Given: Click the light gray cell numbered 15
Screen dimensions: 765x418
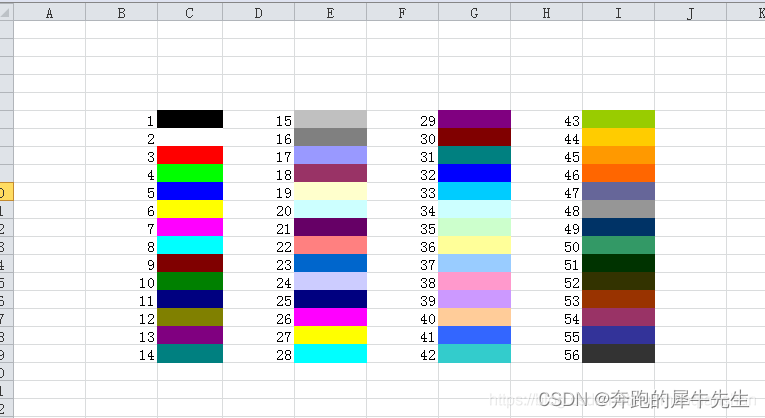Looking at the screenshot, I should tap(330, 119).
